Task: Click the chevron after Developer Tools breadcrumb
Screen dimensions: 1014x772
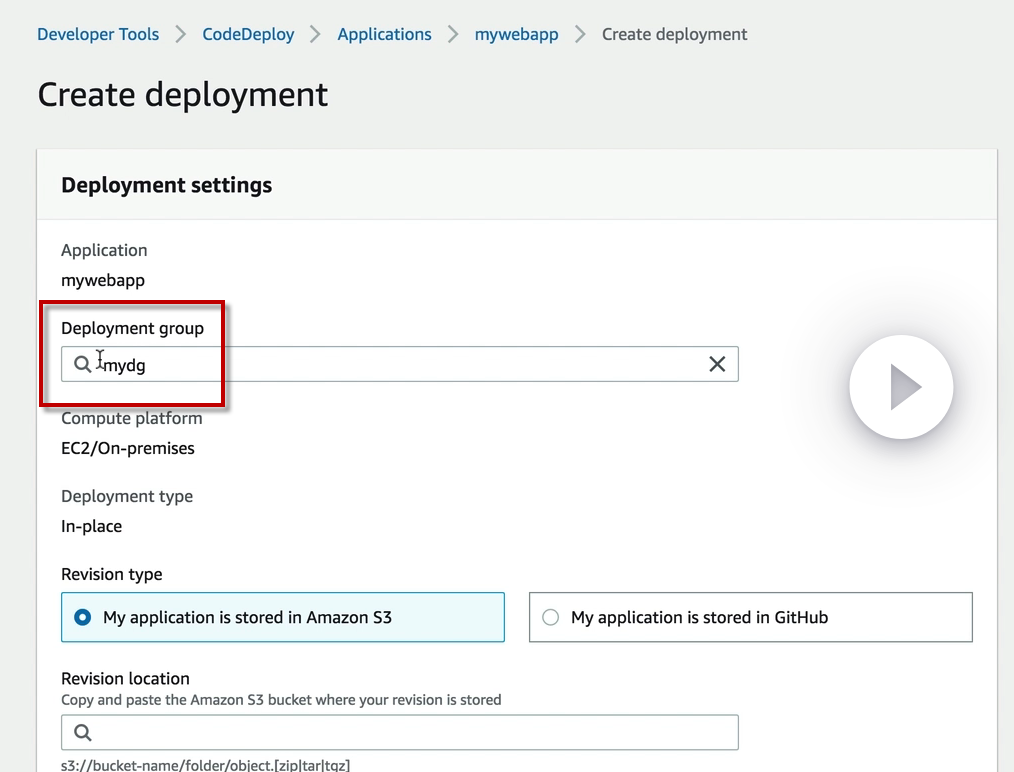Action: pyautogui.click(x=181, y=34)
